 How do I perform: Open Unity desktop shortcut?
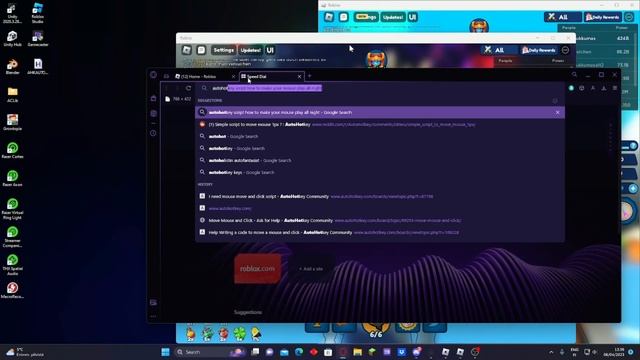click(12, 13)
